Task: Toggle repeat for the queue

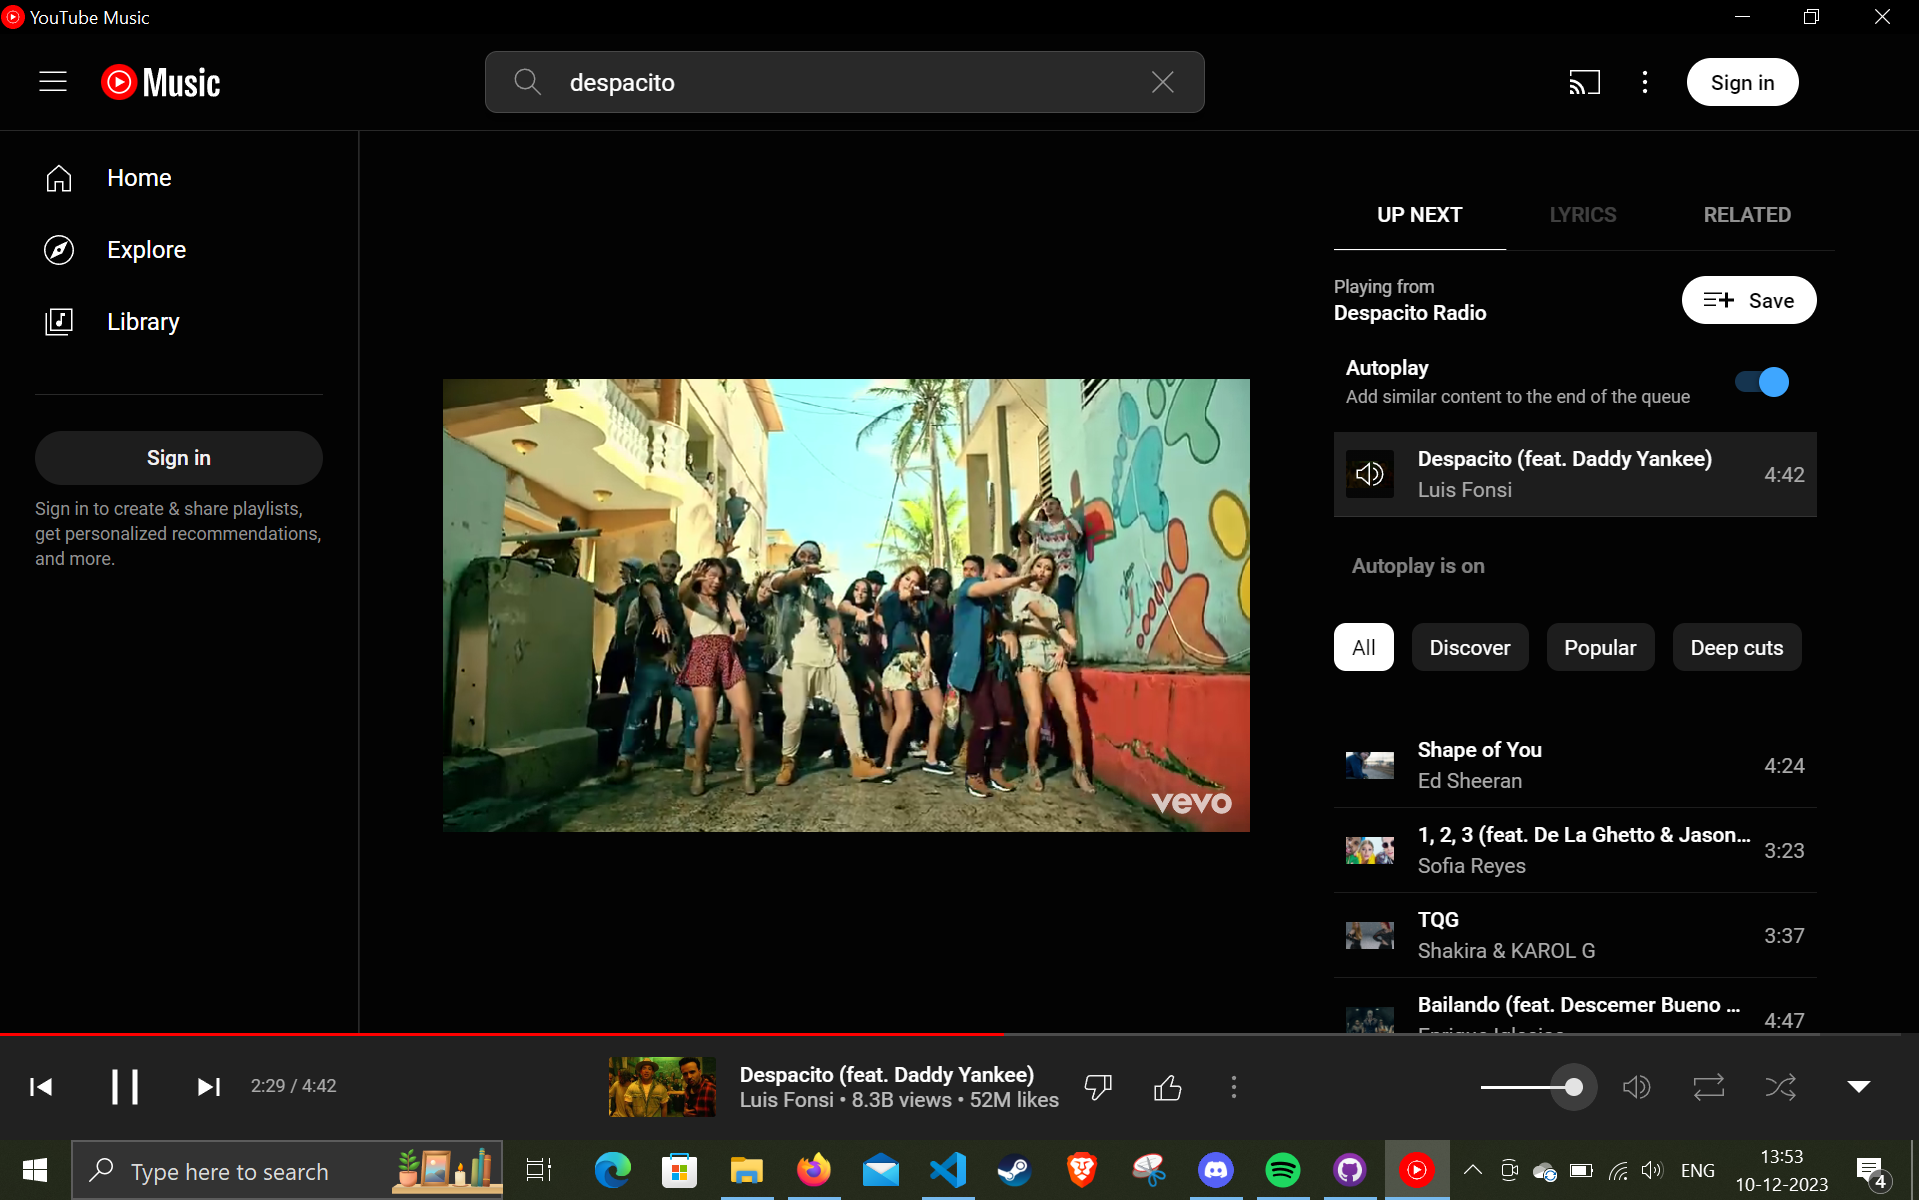Action: pyautogui.click(x=1708, y=1086)
